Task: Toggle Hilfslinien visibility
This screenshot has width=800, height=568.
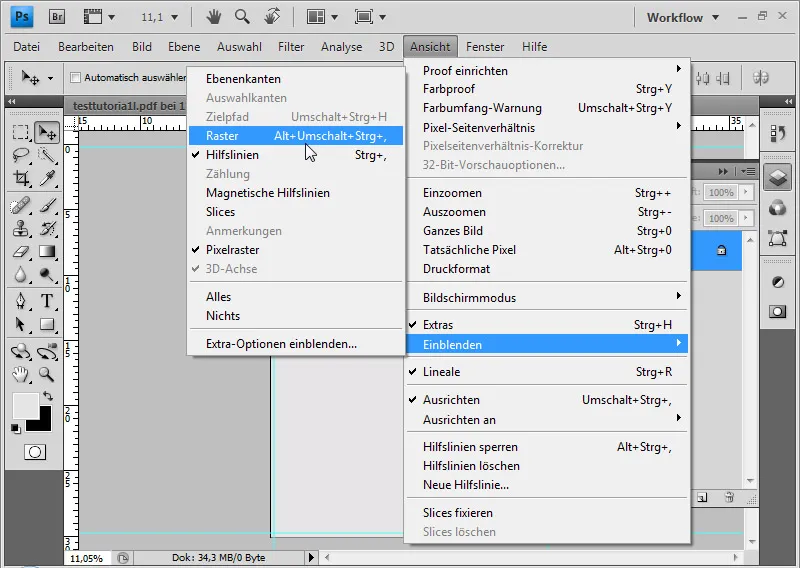Action: (x=296, y=155)
